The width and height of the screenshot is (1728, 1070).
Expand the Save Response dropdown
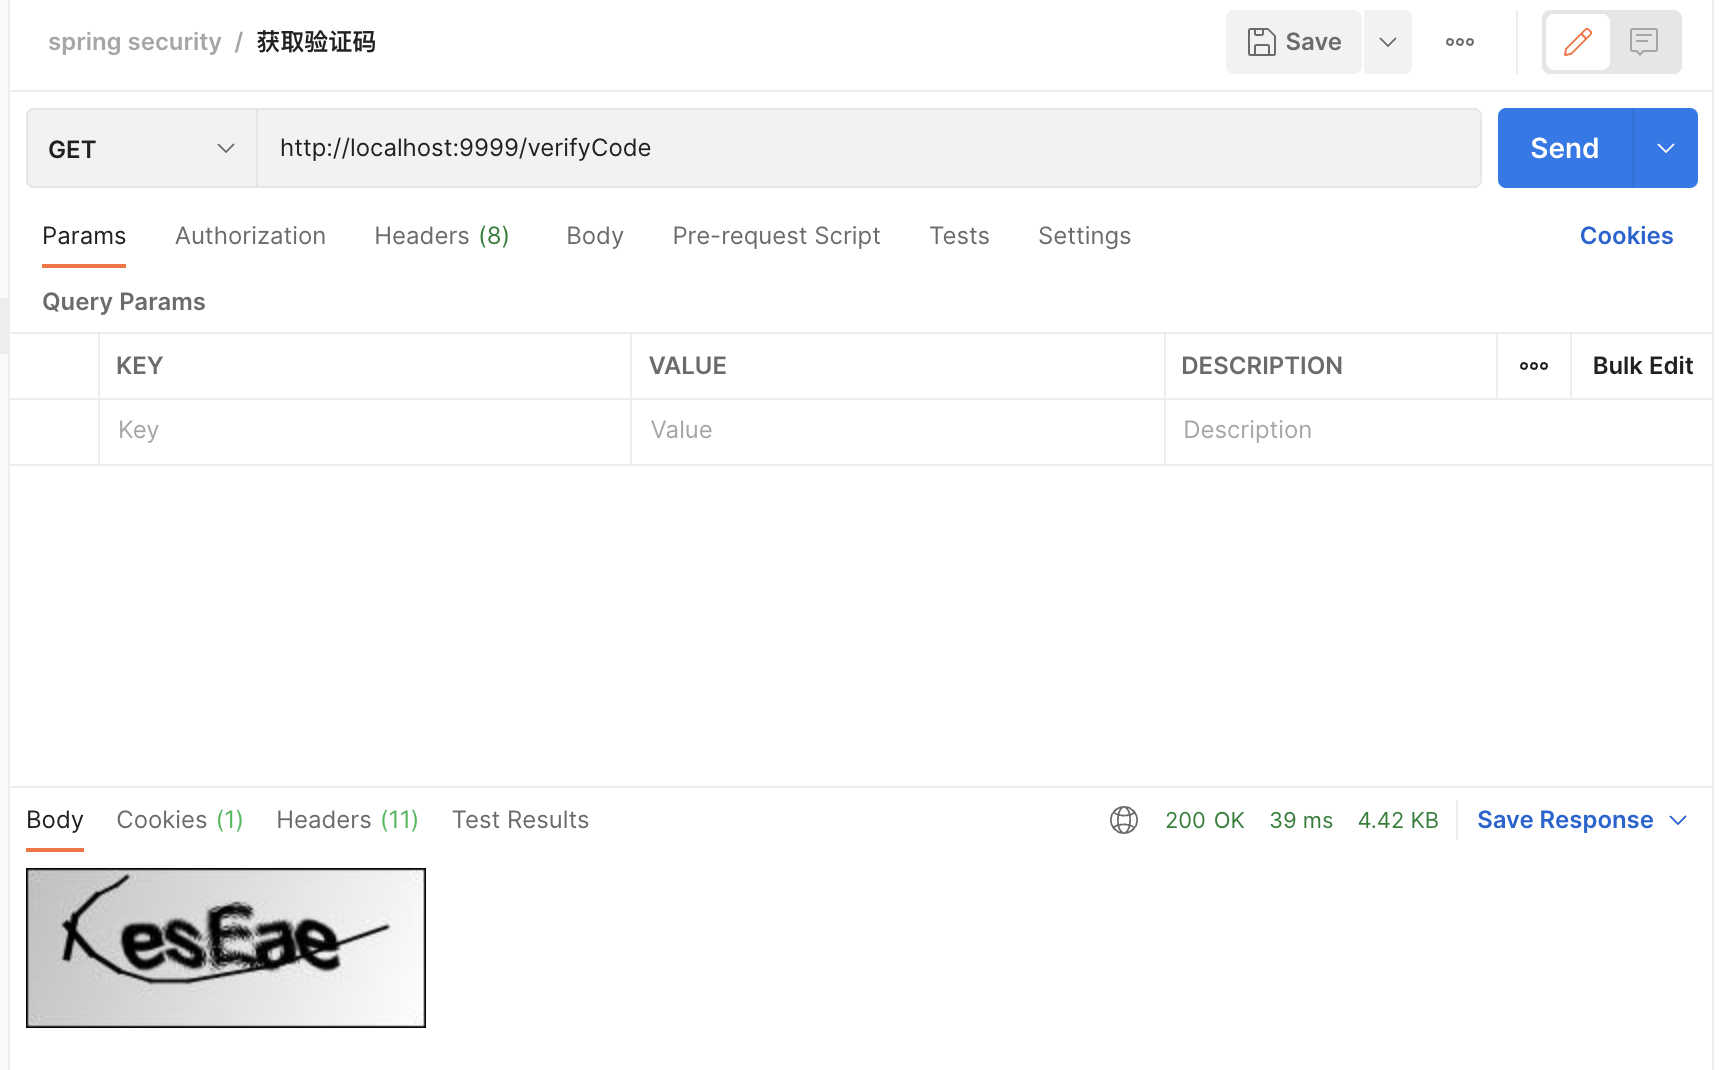pyautogui.click(x=1582, y=820)
